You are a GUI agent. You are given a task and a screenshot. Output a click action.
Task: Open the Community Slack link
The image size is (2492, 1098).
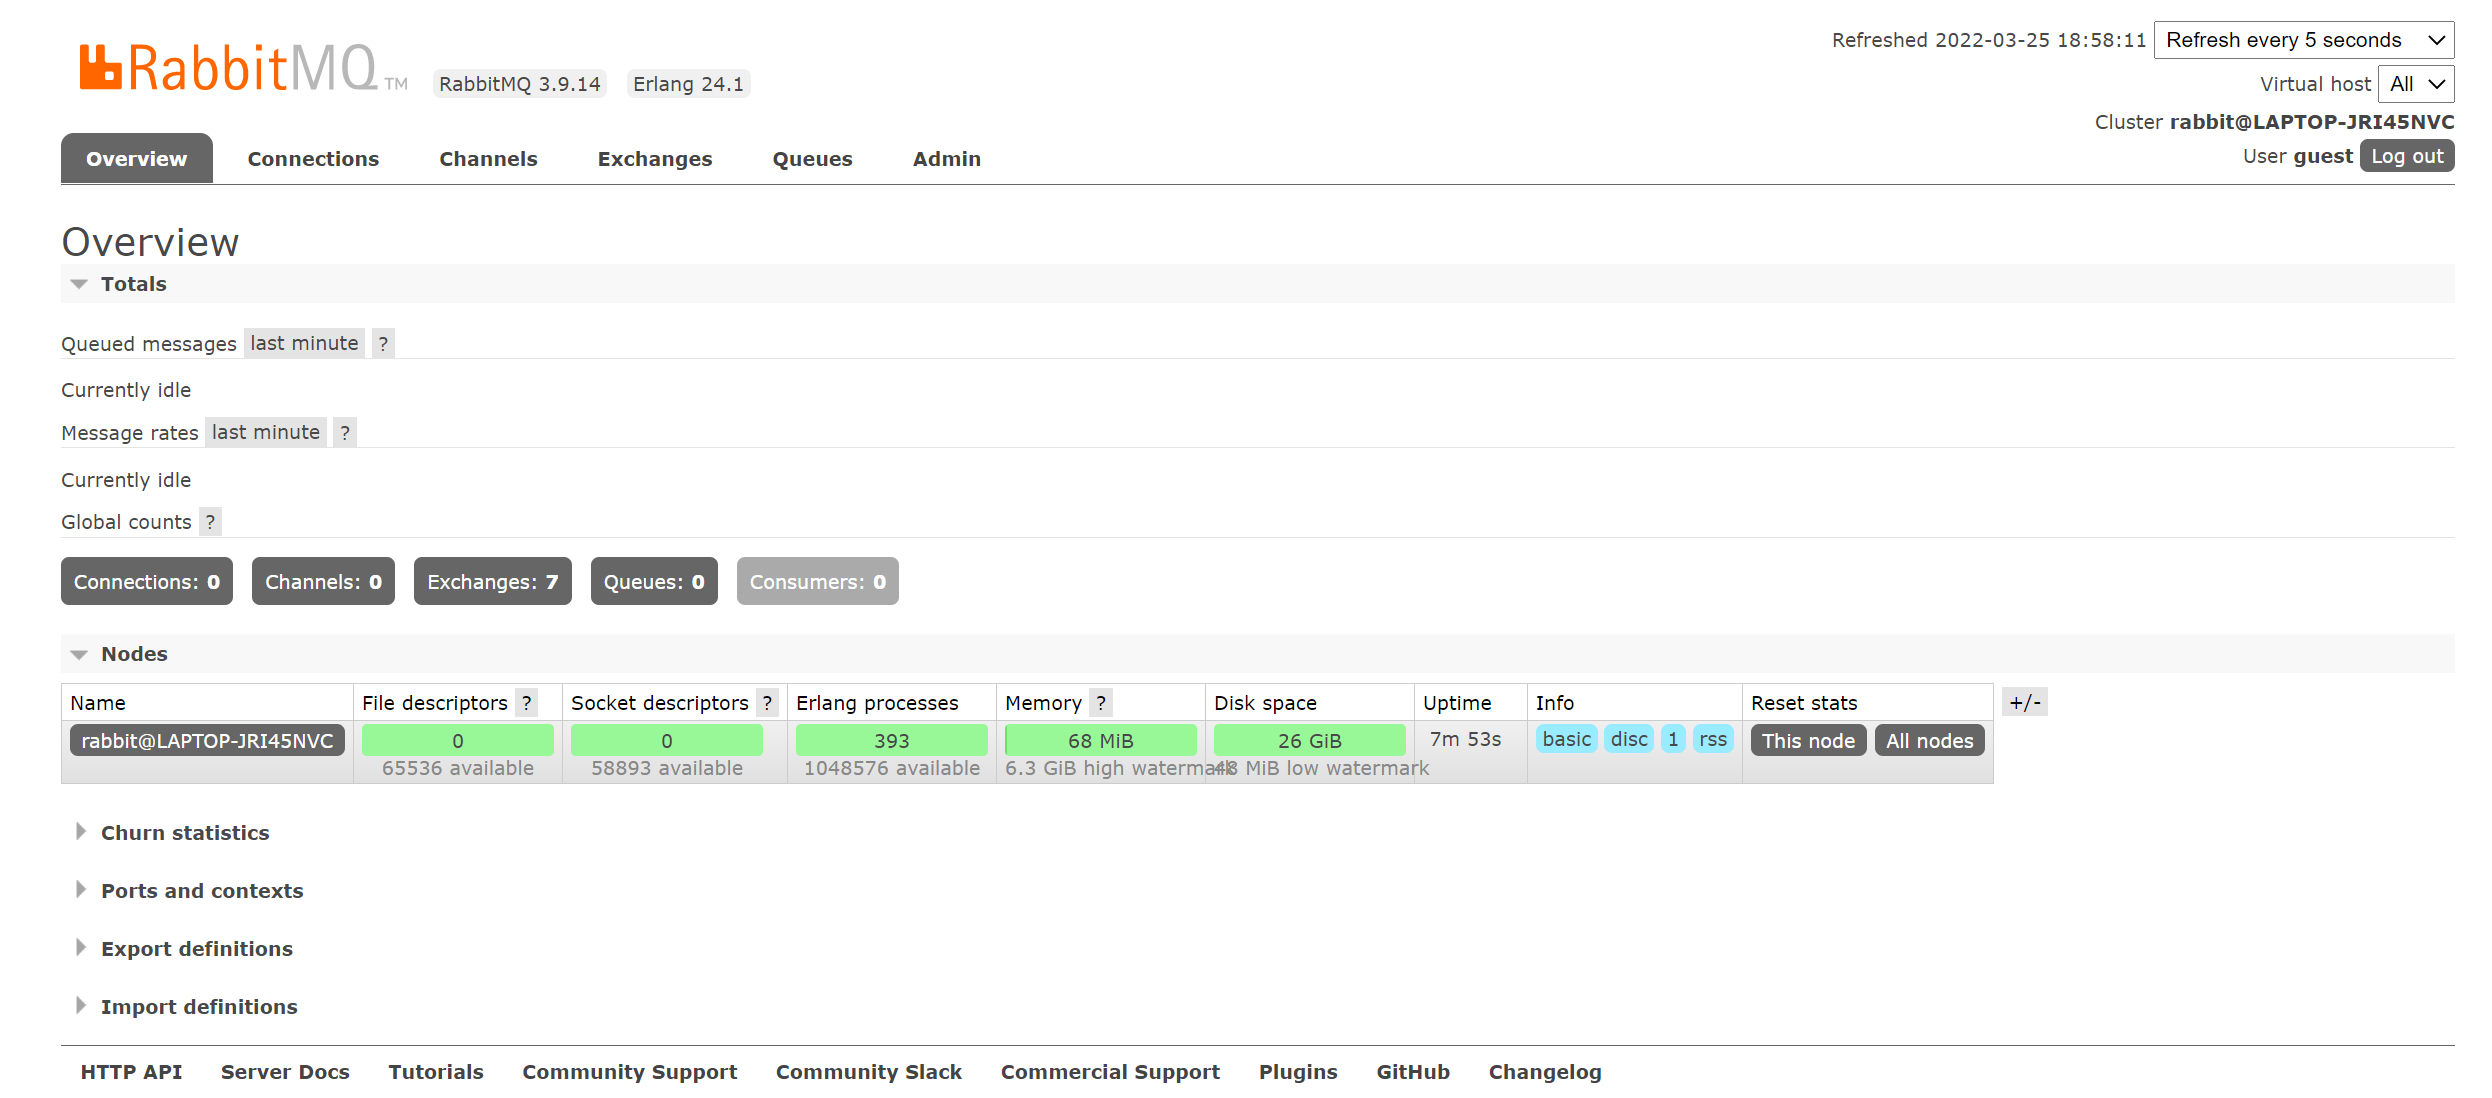tap(869, 1072)
